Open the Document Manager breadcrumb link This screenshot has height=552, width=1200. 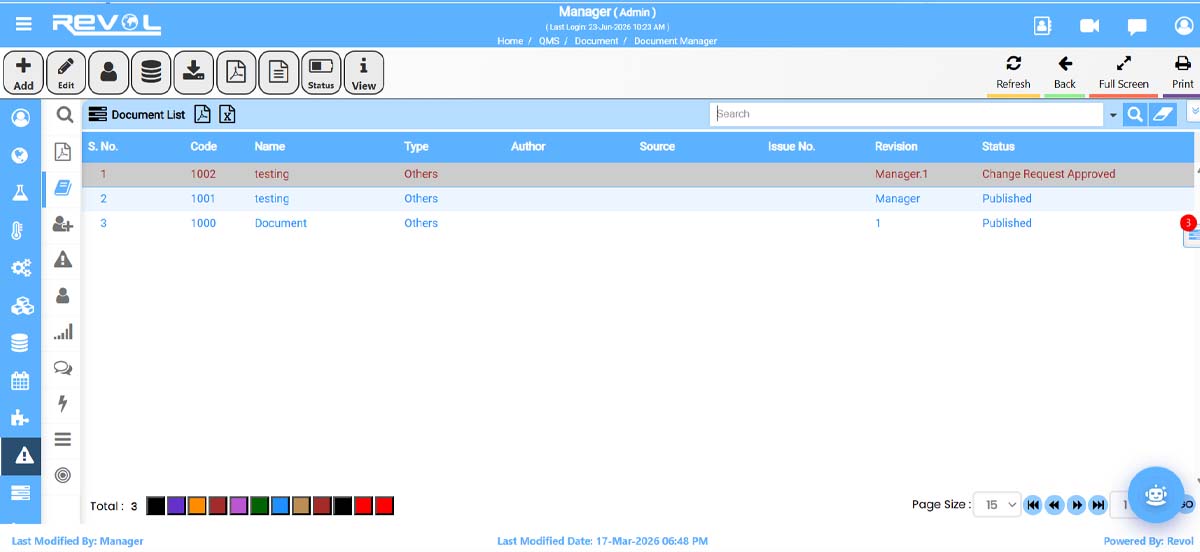675,41
